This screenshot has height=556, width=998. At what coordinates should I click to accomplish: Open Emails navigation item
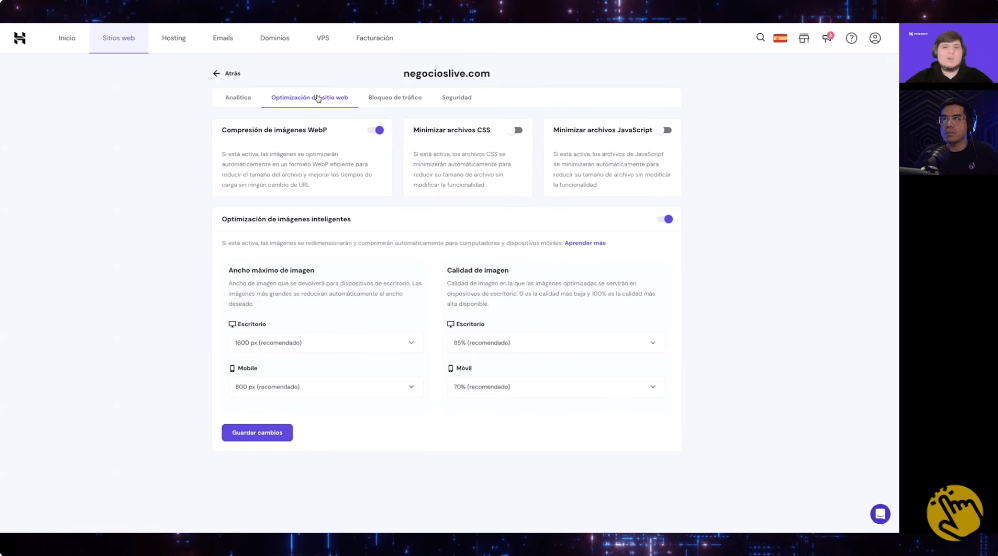point(223,38)
